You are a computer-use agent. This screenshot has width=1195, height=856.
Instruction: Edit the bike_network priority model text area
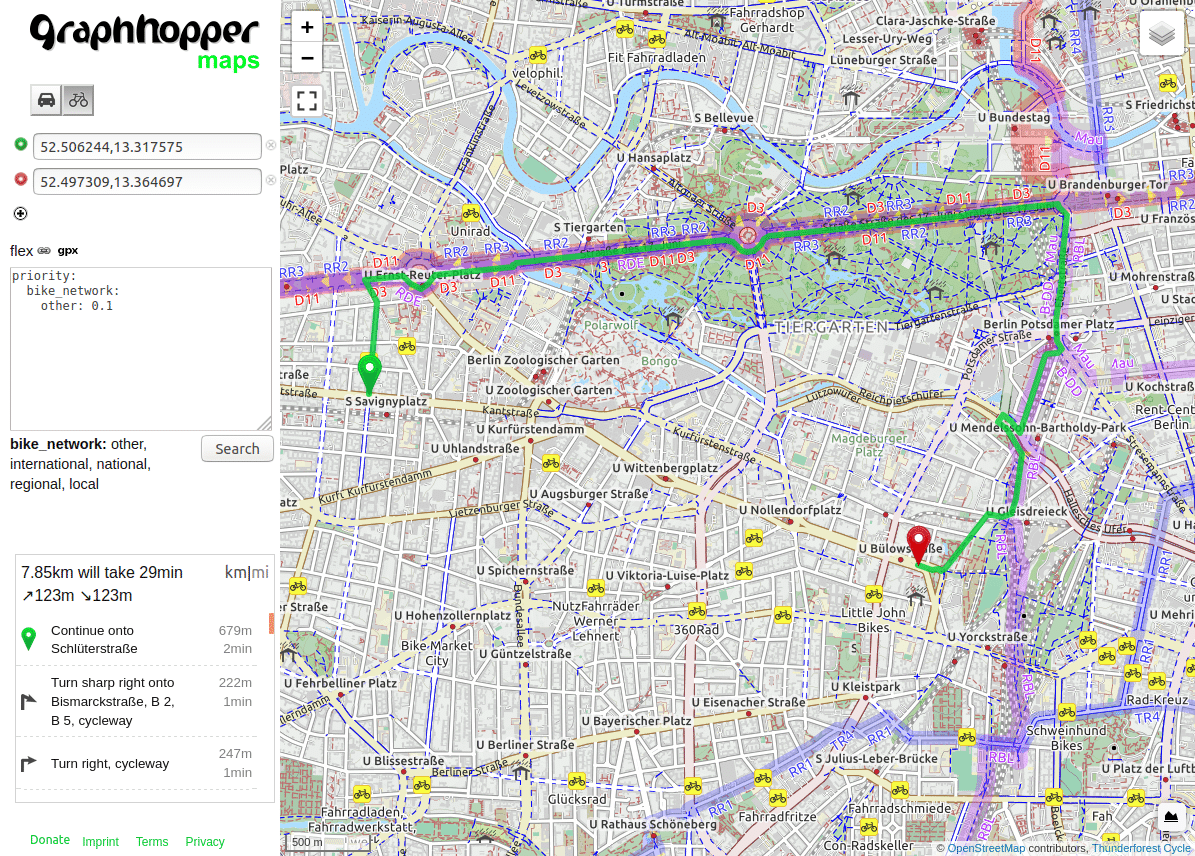coord(140,349)
